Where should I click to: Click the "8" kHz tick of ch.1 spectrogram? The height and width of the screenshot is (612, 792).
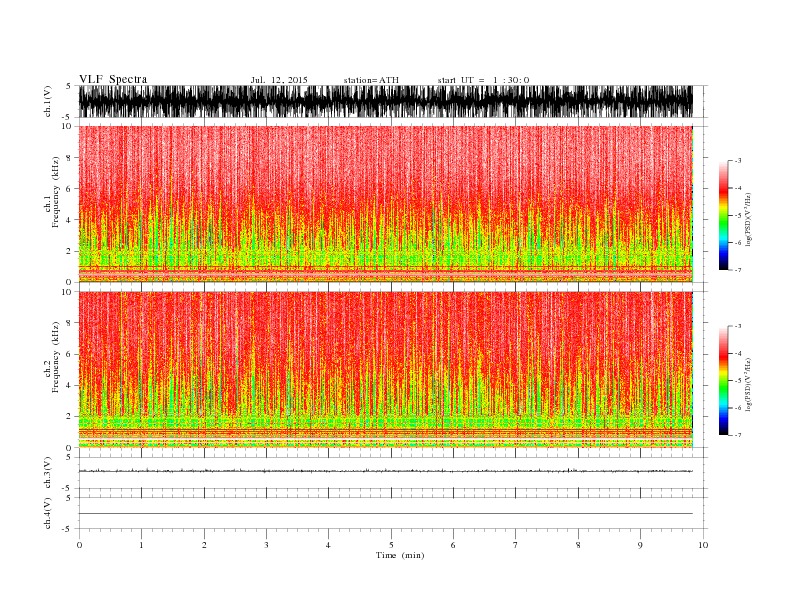pyautogui.click(x=70, y=158)
